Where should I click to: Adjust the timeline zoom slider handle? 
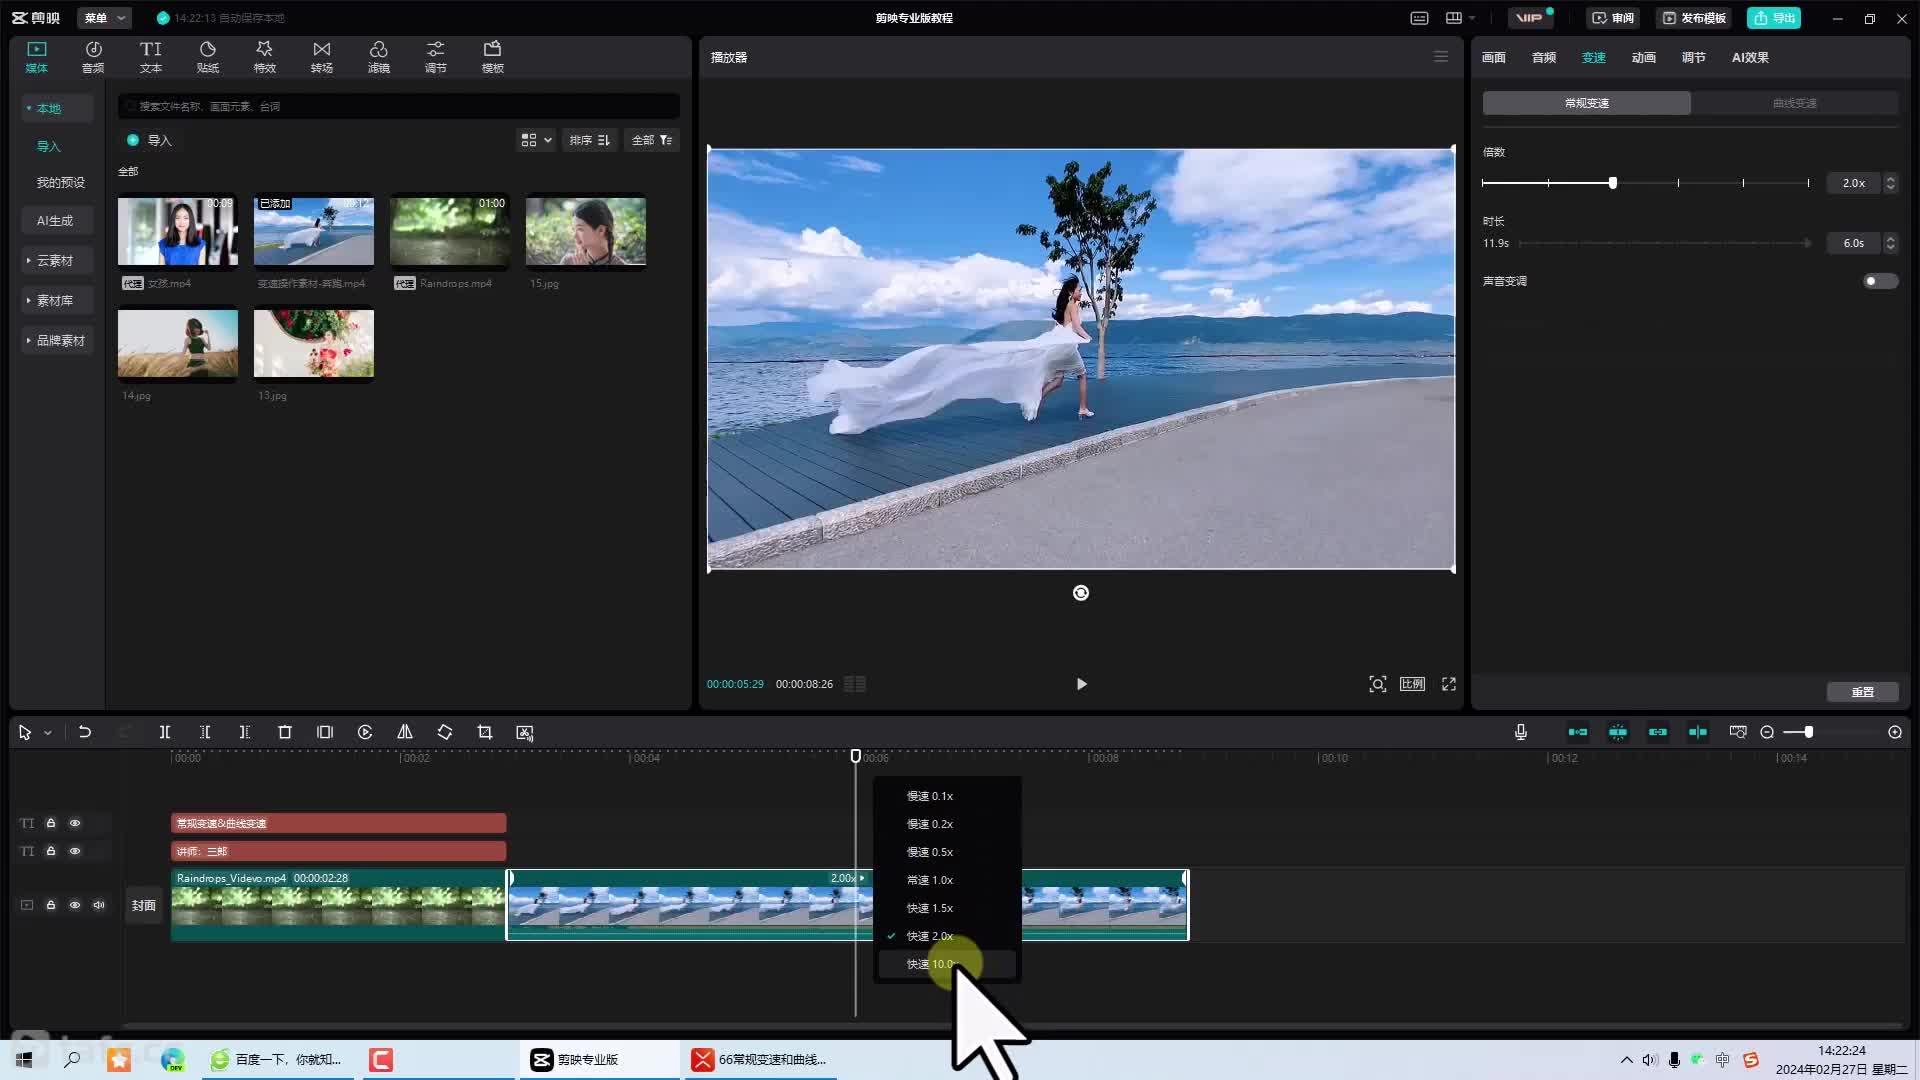click(1808, 732)
